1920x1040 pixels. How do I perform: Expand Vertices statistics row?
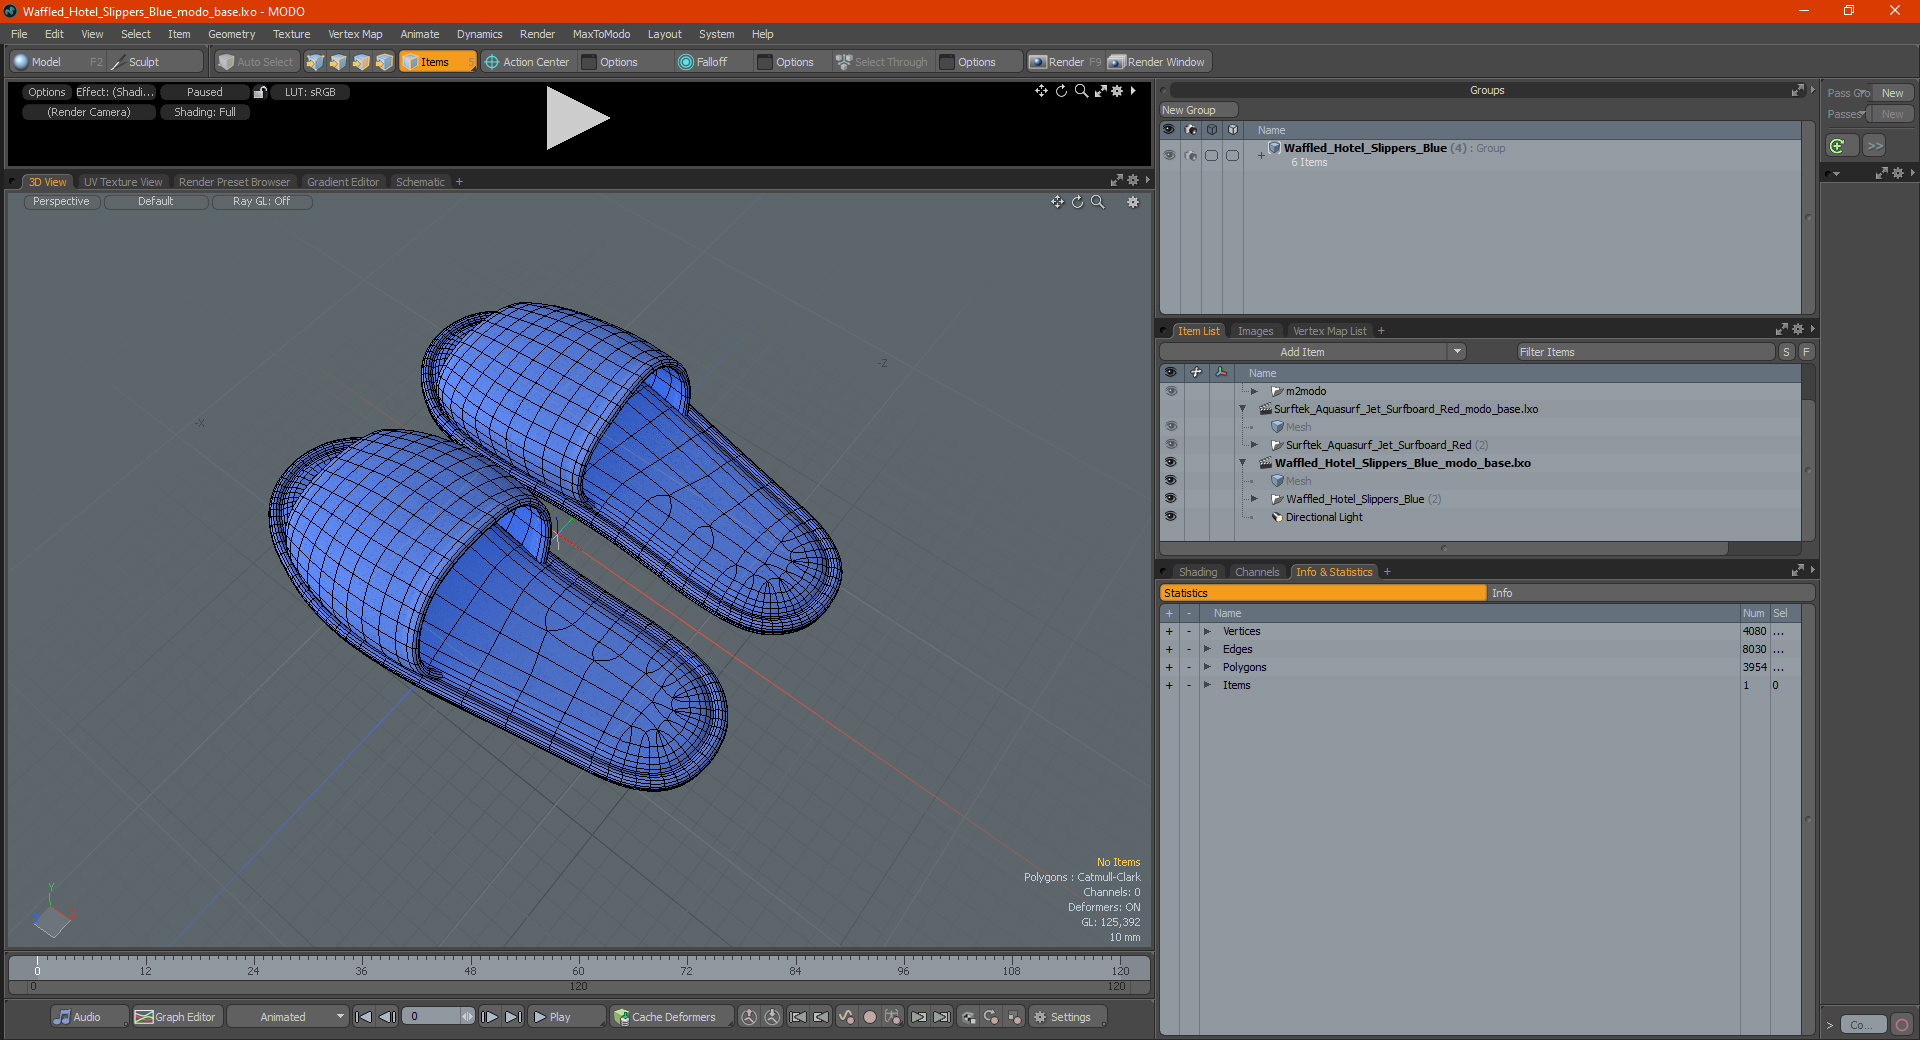1207,631
